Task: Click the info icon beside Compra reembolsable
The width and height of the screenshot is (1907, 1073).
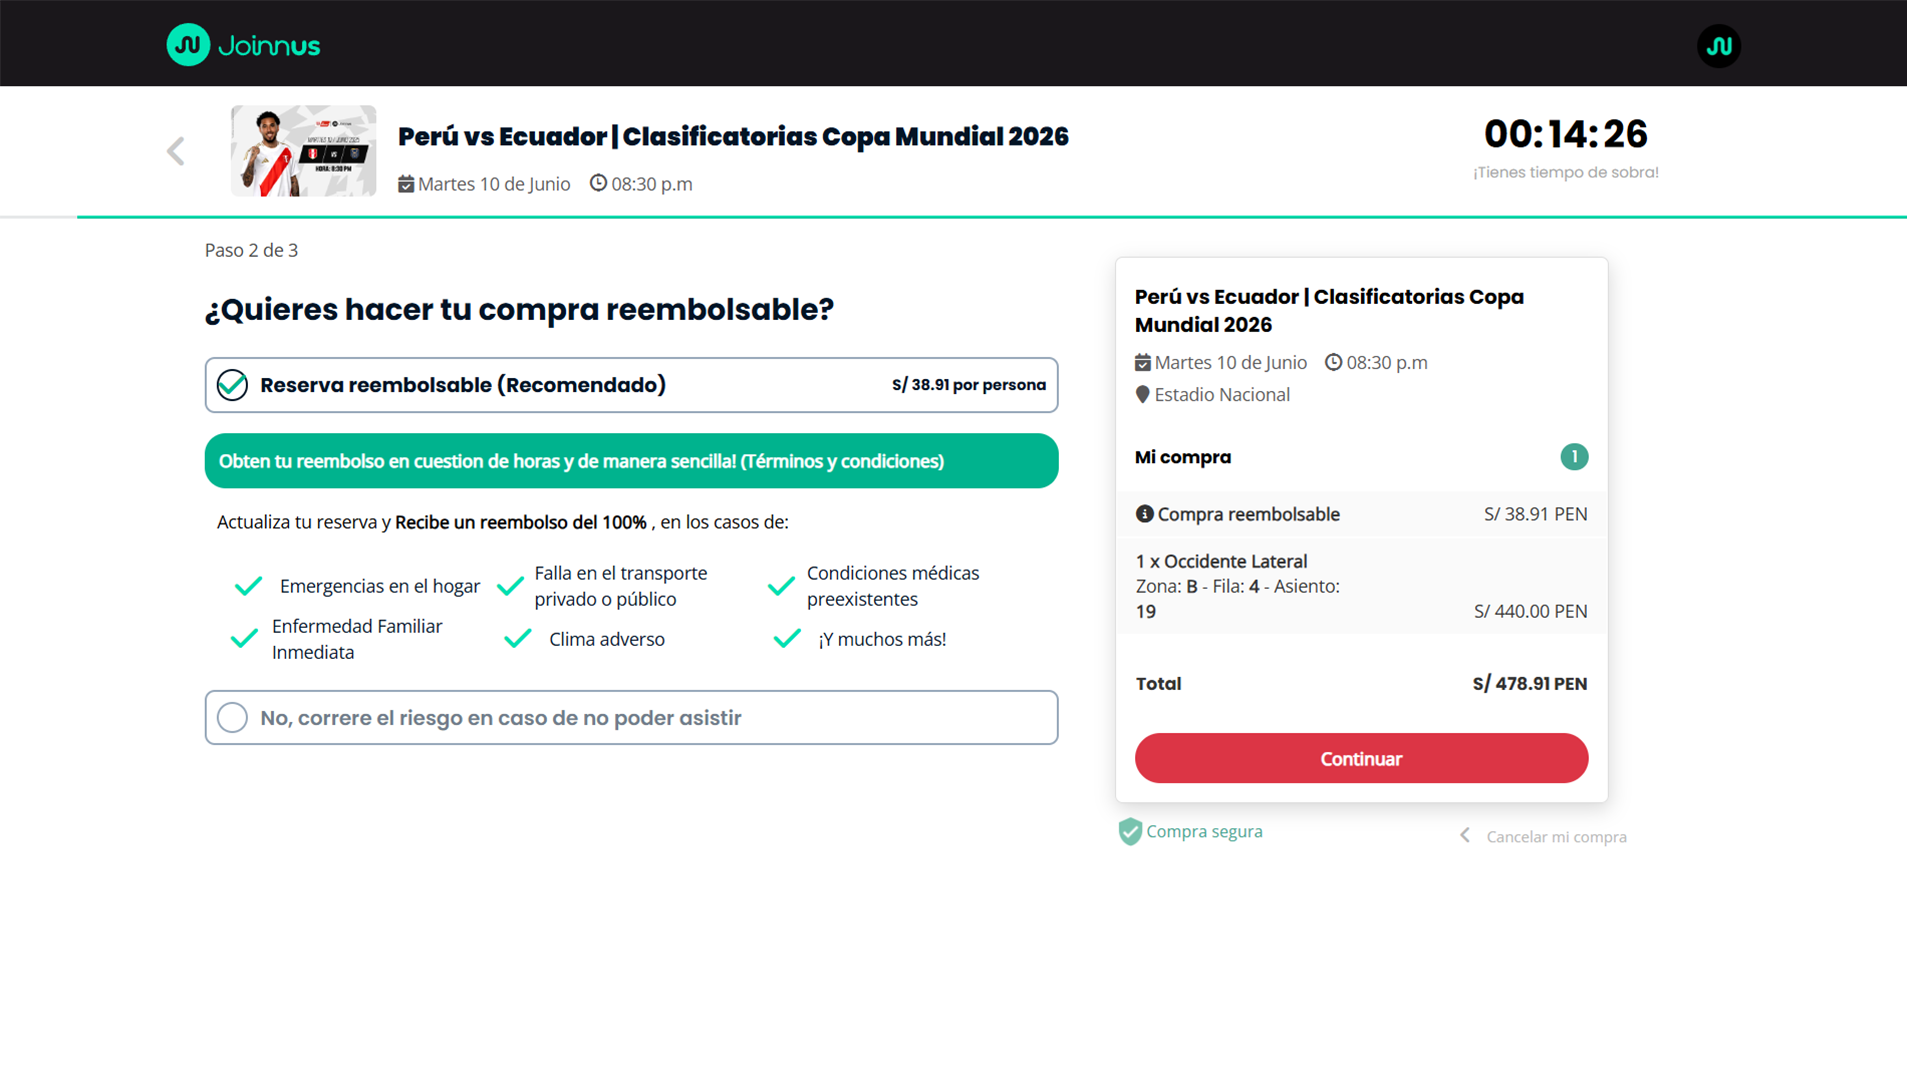Action: click(1144, 514)
